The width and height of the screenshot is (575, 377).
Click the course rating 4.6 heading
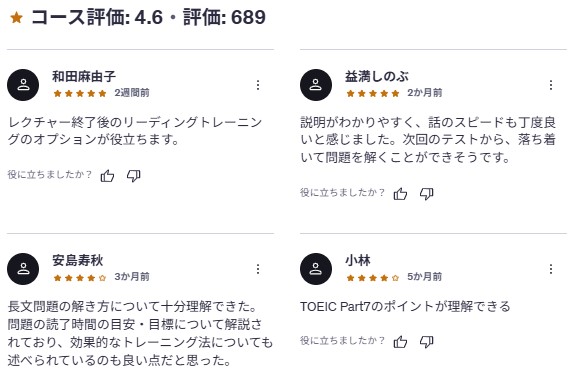(x=148, y=17)
